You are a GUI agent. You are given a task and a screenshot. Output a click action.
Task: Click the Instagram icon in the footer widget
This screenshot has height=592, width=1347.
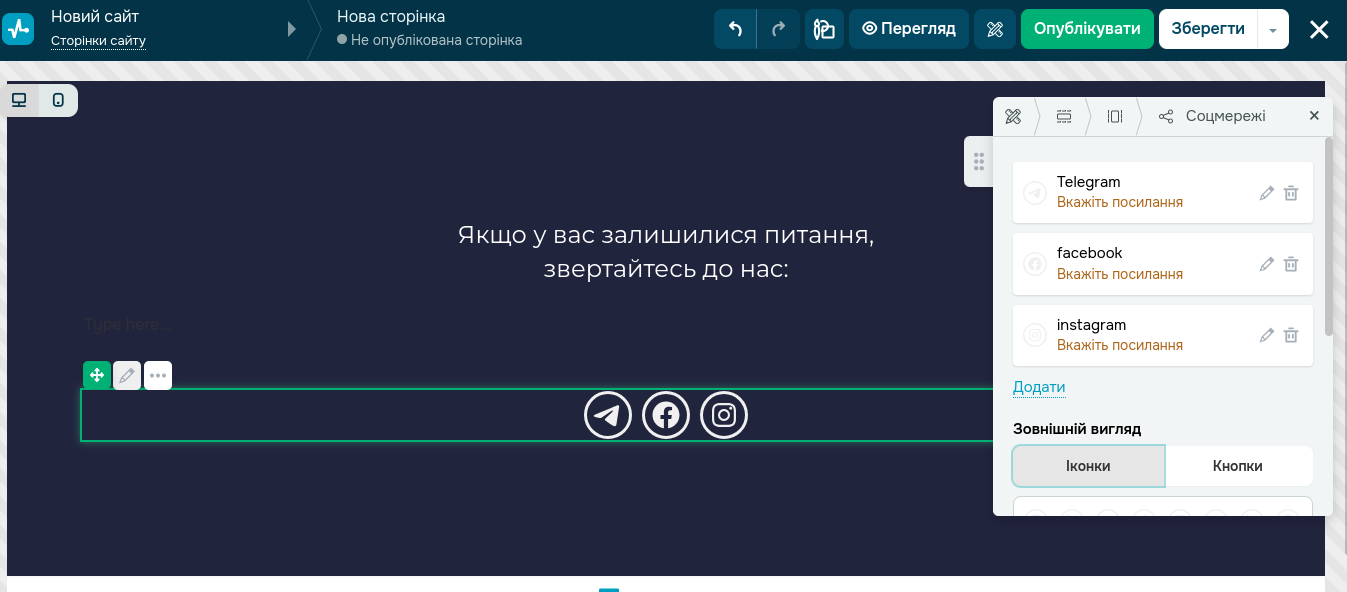(x=723, y=414)
